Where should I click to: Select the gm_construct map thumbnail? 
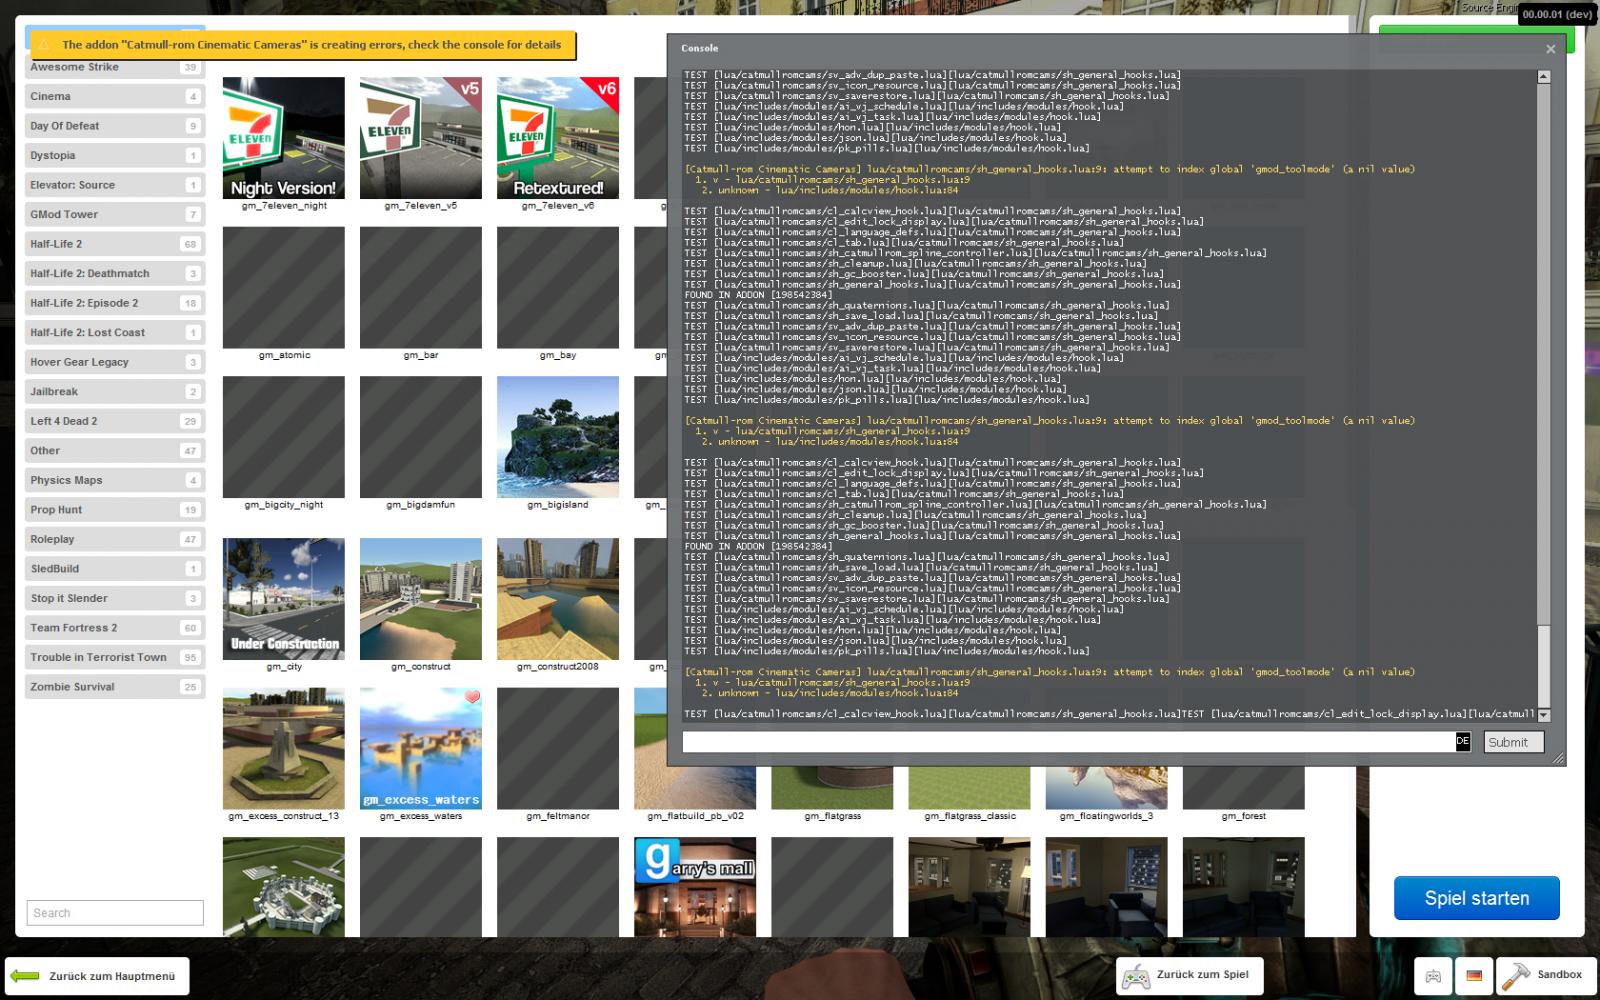(420, 599)
